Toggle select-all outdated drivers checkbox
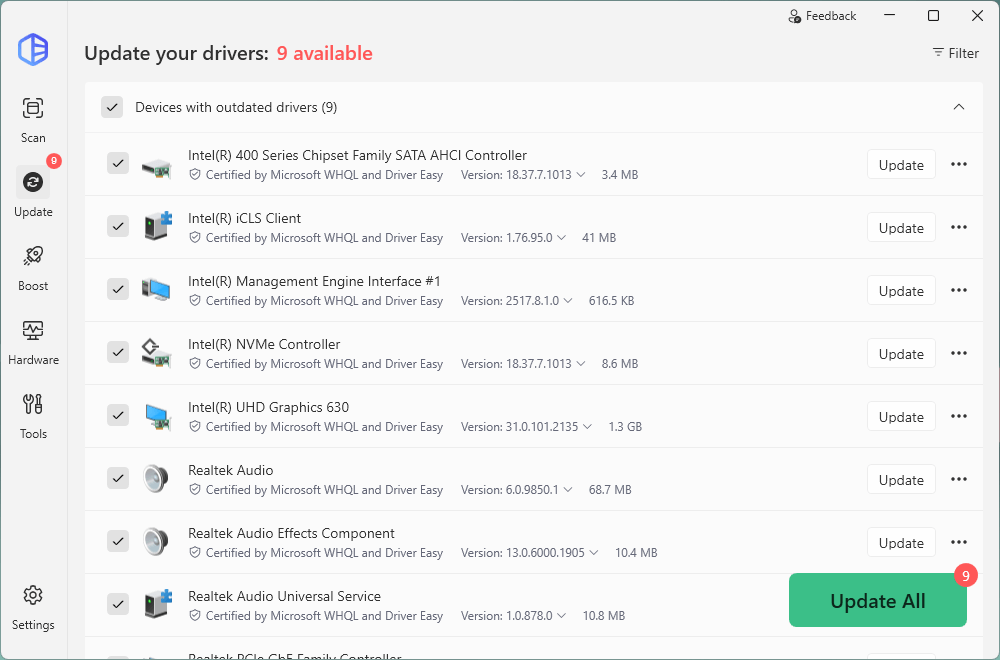The height and width of the screenshot is (660, 1000). [112, 107]
